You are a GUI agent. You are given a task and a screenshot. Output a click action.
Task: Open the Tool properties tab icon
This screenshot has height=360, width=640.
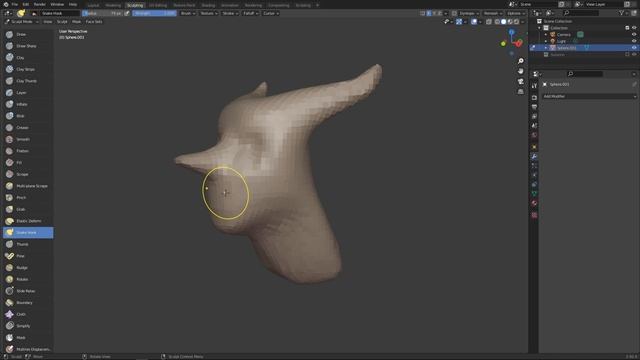click(x=534, y=86)
